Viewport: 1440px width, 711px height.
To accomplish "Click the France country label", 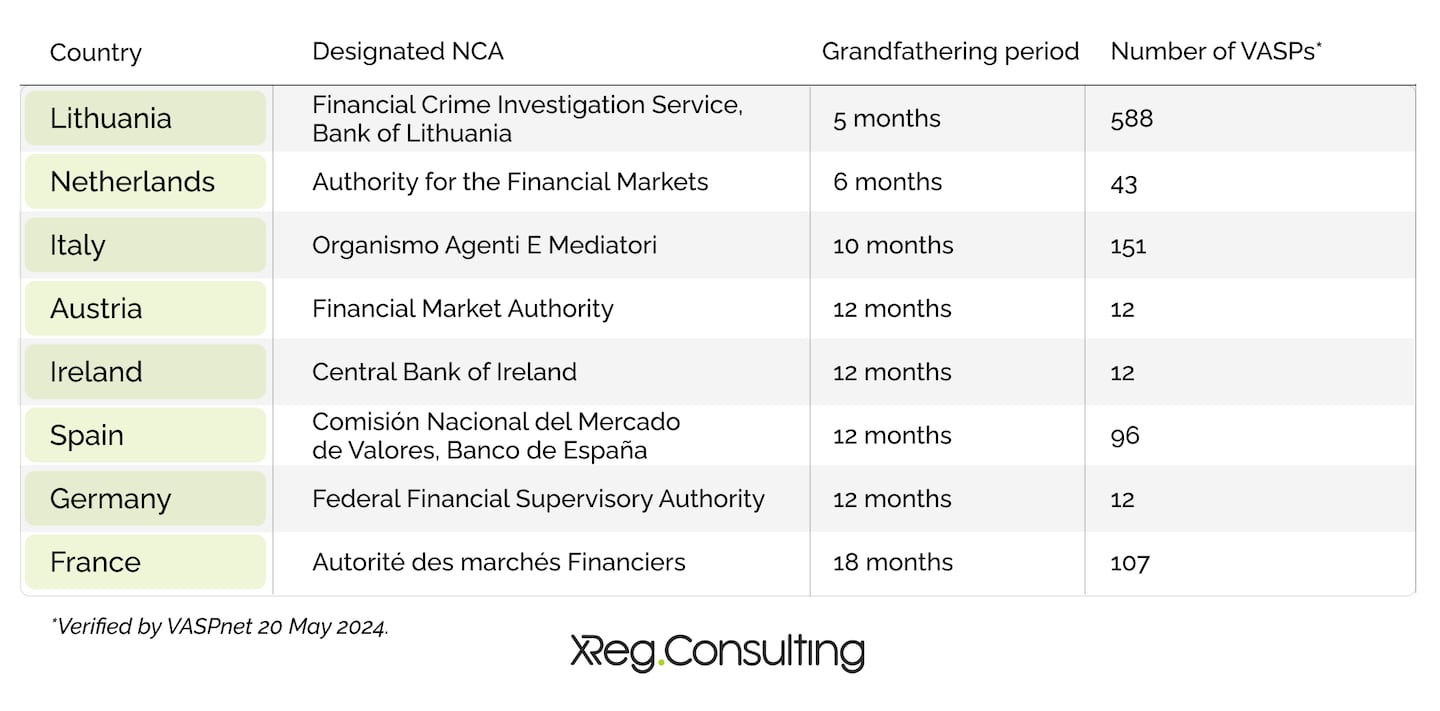I will tap(95, 561).
